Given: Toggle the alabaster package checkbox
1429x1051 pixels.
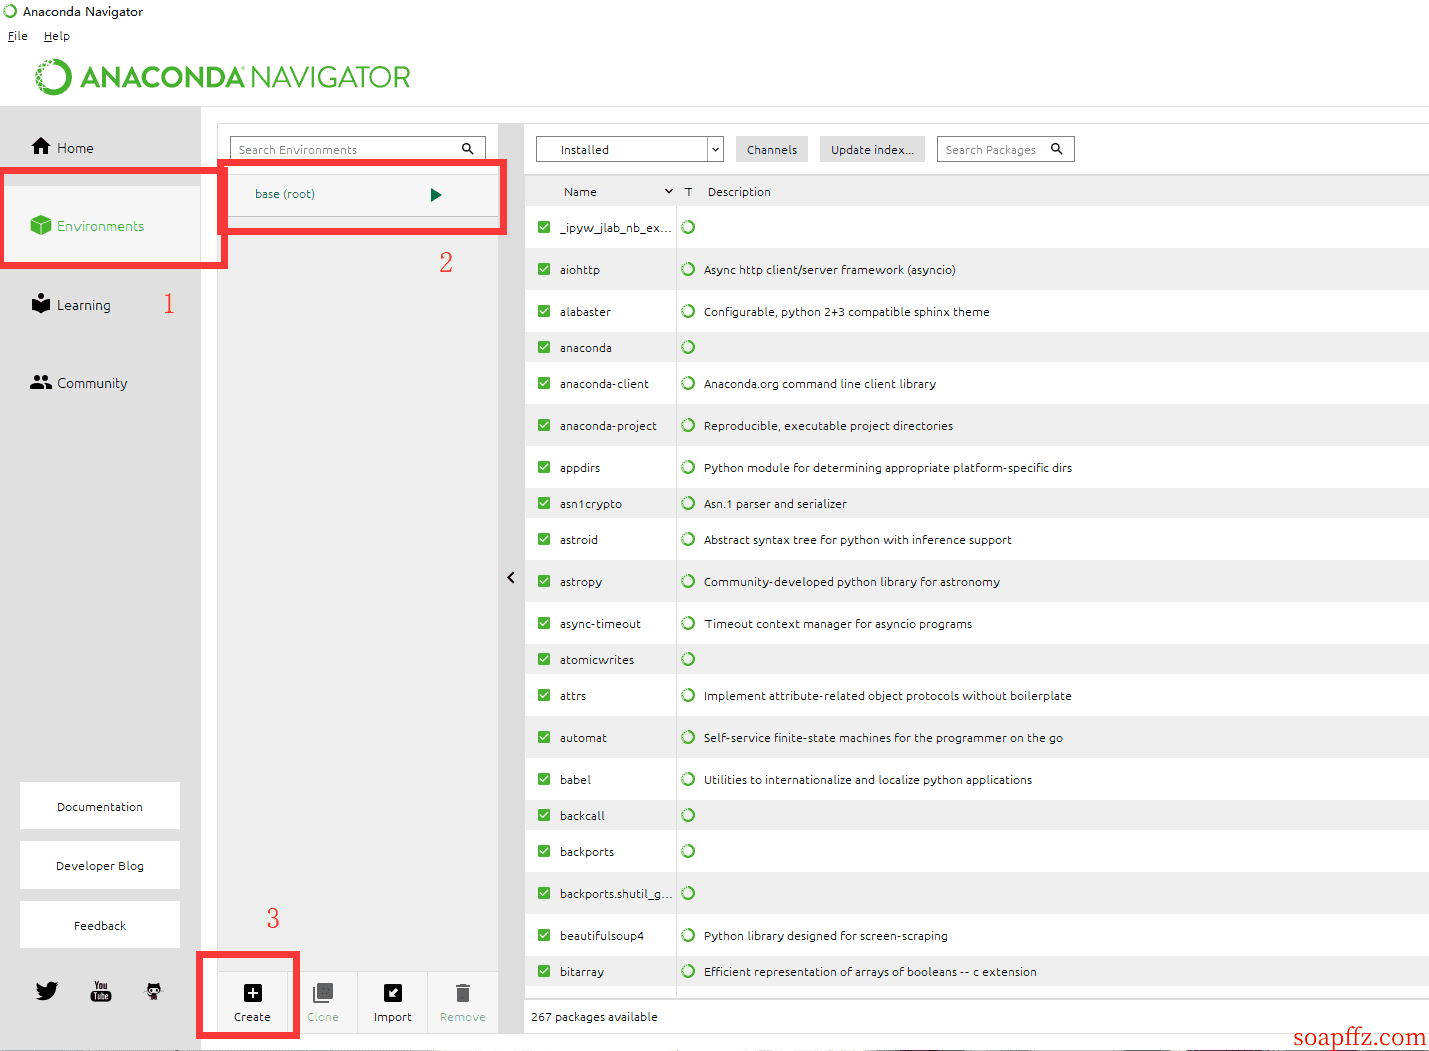Looking at the screenshot, I should tap(544, 311).
